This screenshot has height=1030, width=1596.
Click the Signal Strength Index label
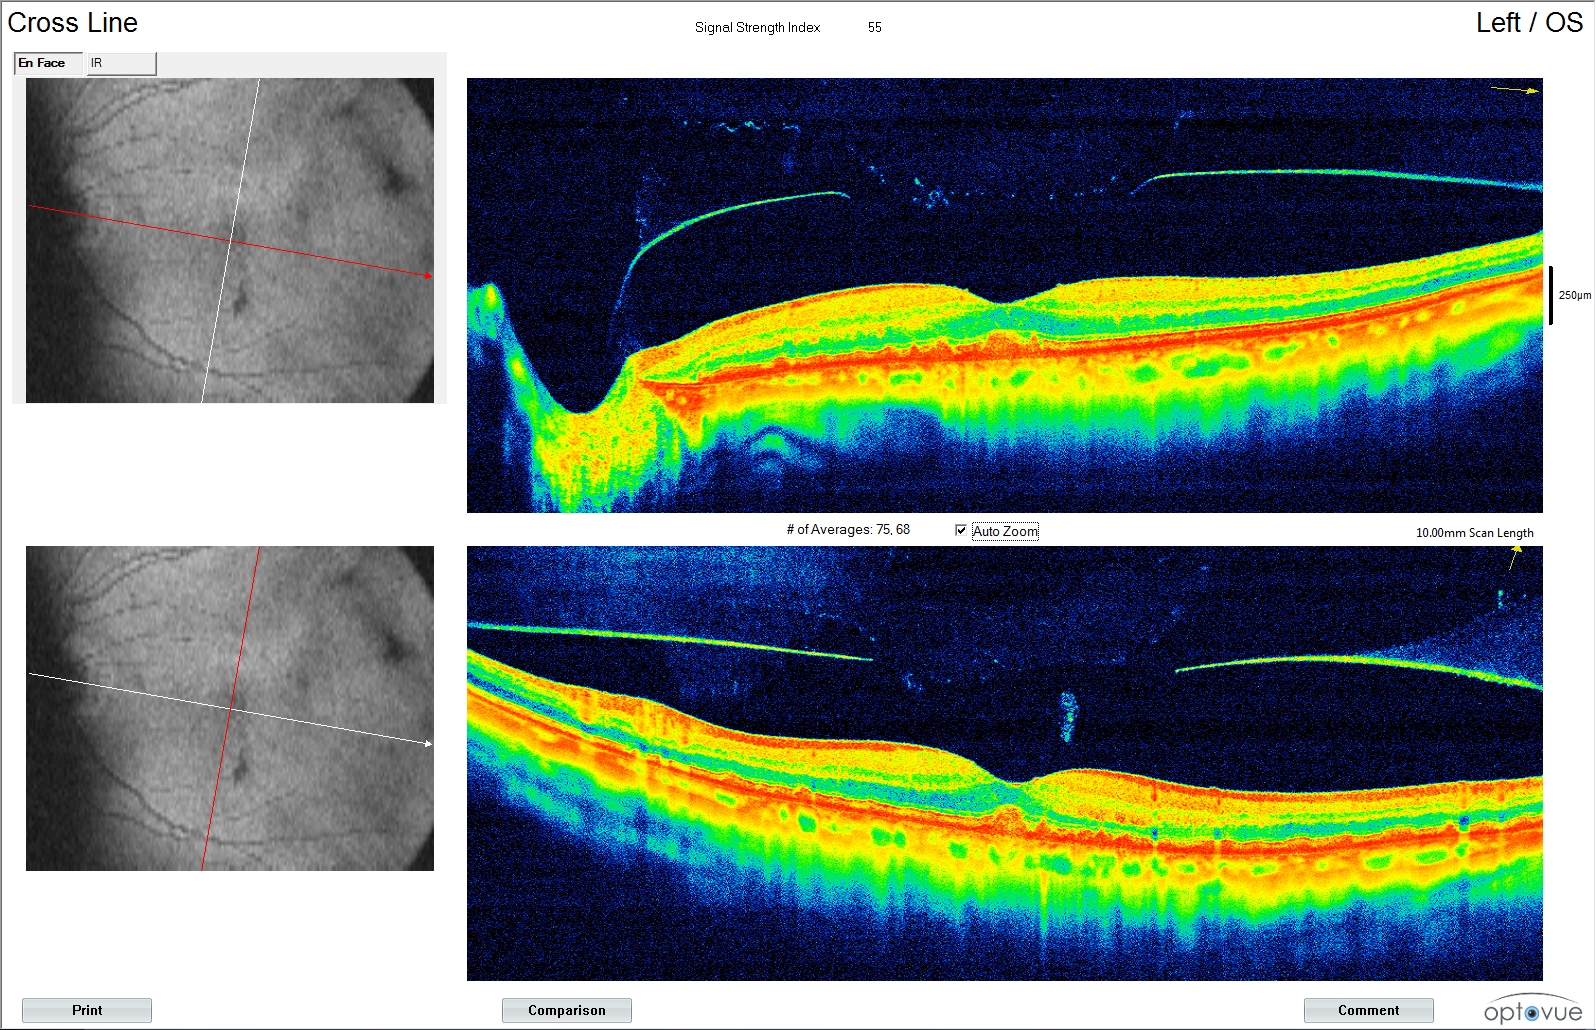[757, 27]
